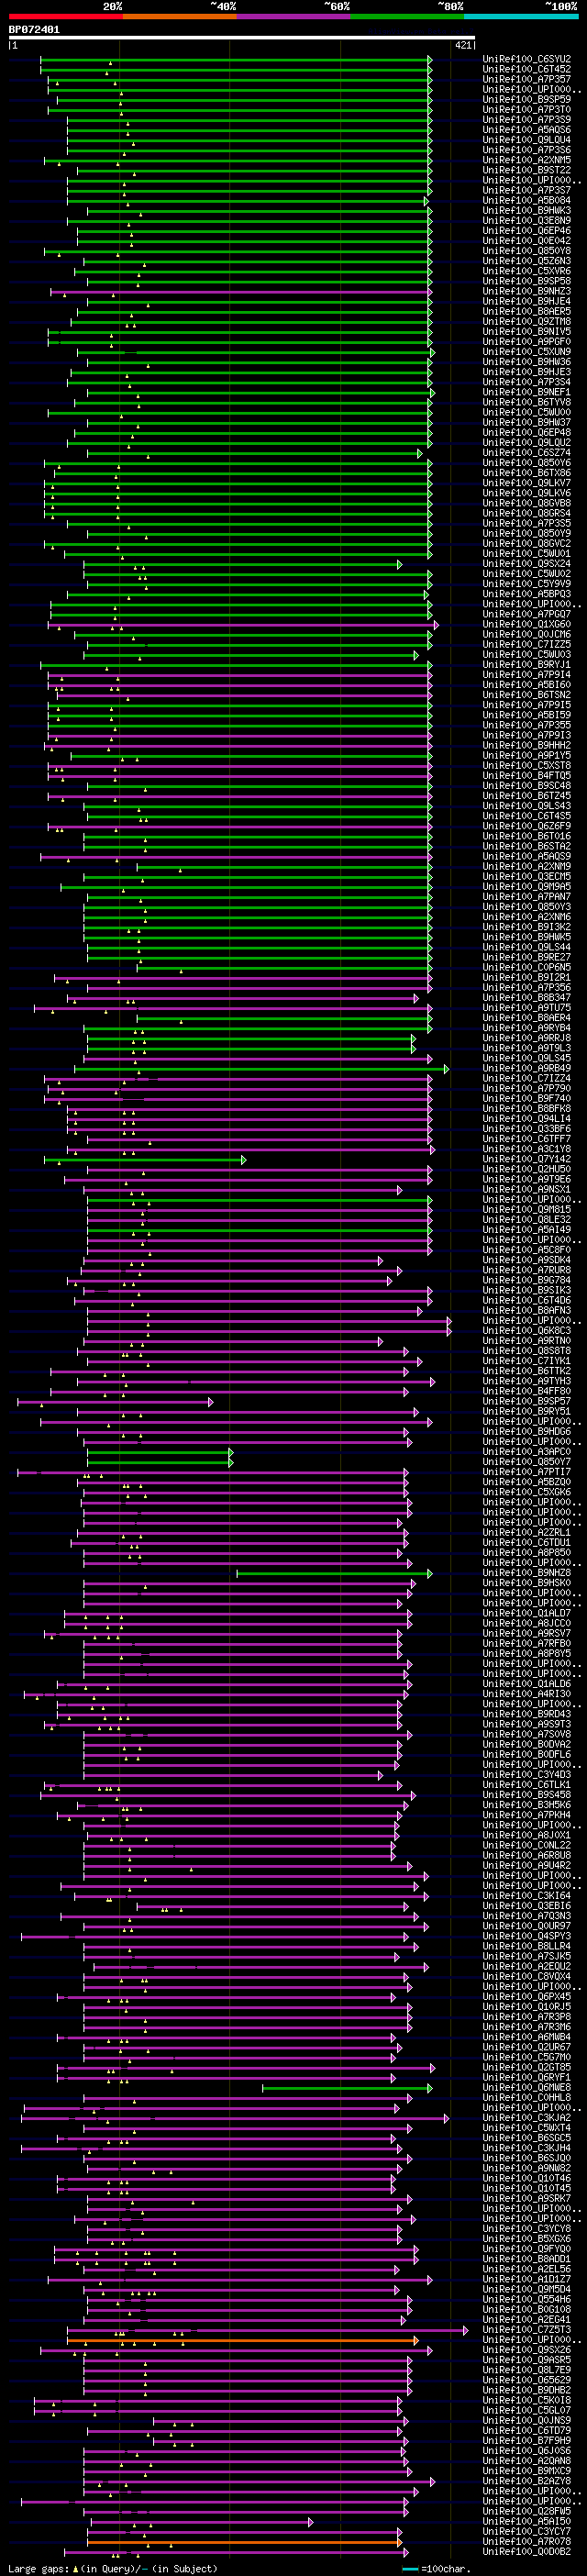Select hit label UniRef100_Q850Y7
Viewport: 587px width, 2576px height.
pyautogui.click(x=527, y=1462)
